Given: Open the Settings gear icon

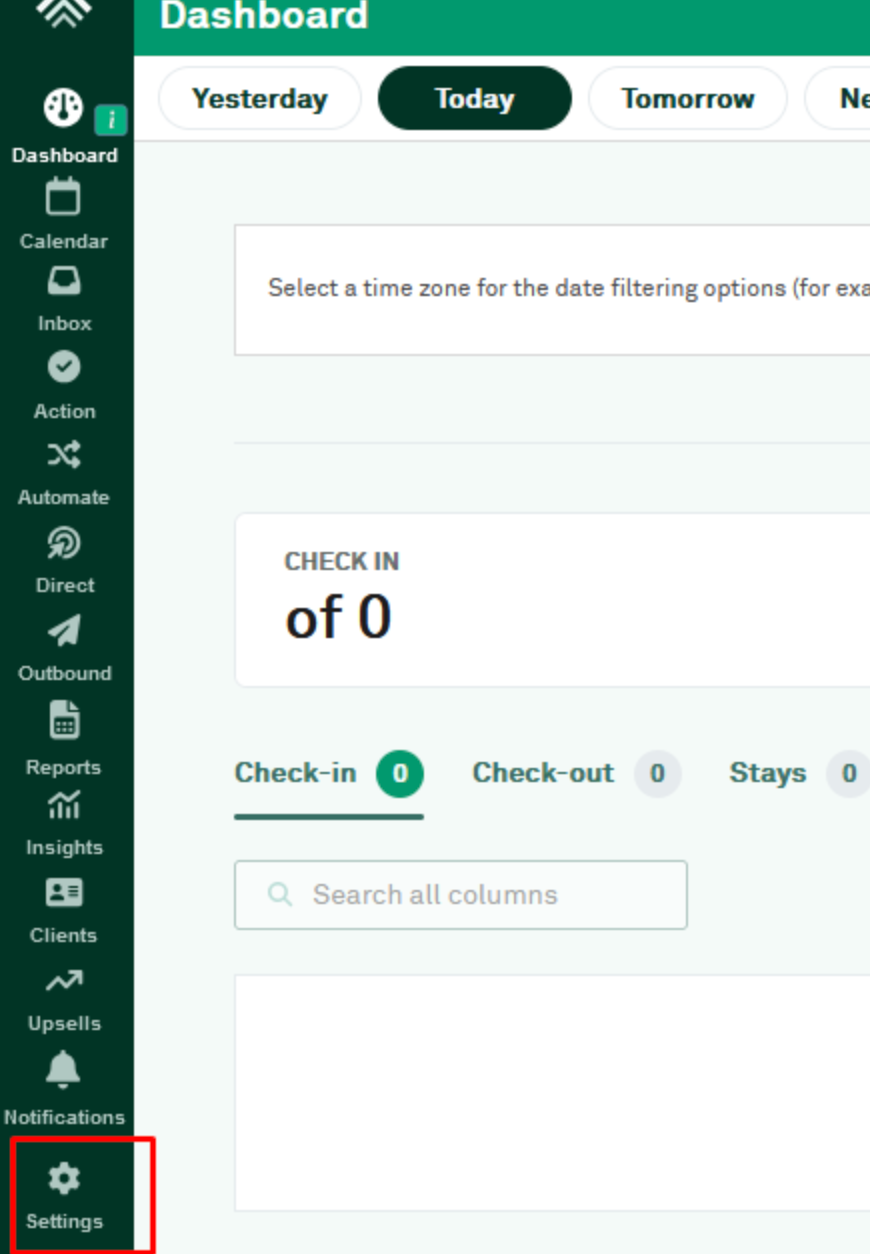Looking at the screenshot, I should pos(64,1179).
